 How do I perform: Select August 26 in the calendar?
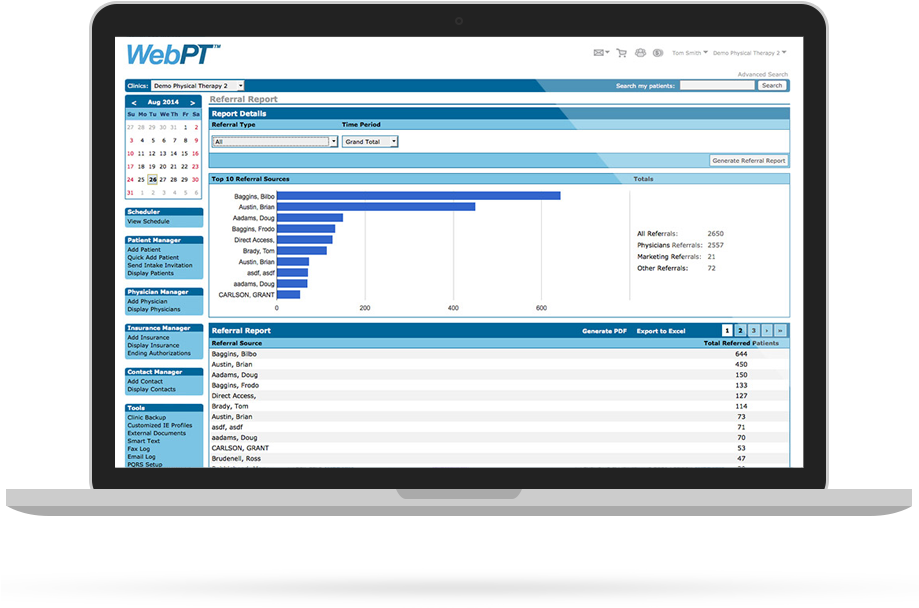pos(152,180)
